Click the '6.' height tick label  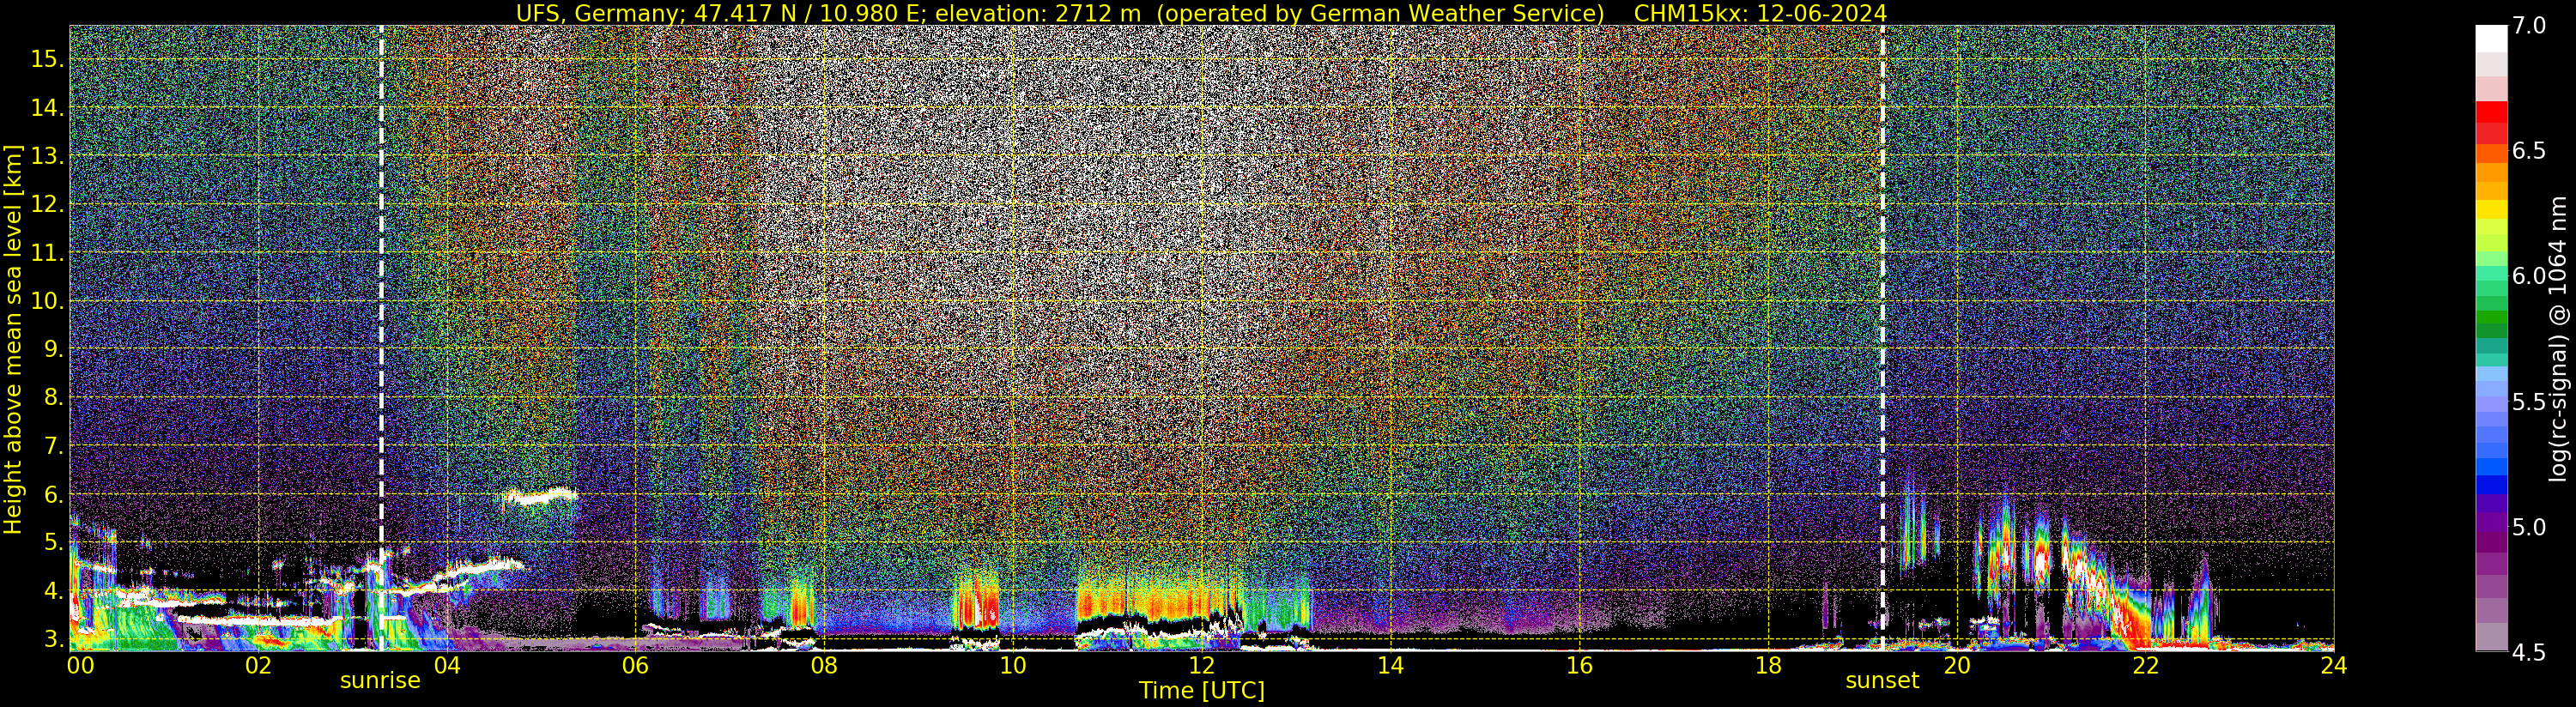click(53, 494)
